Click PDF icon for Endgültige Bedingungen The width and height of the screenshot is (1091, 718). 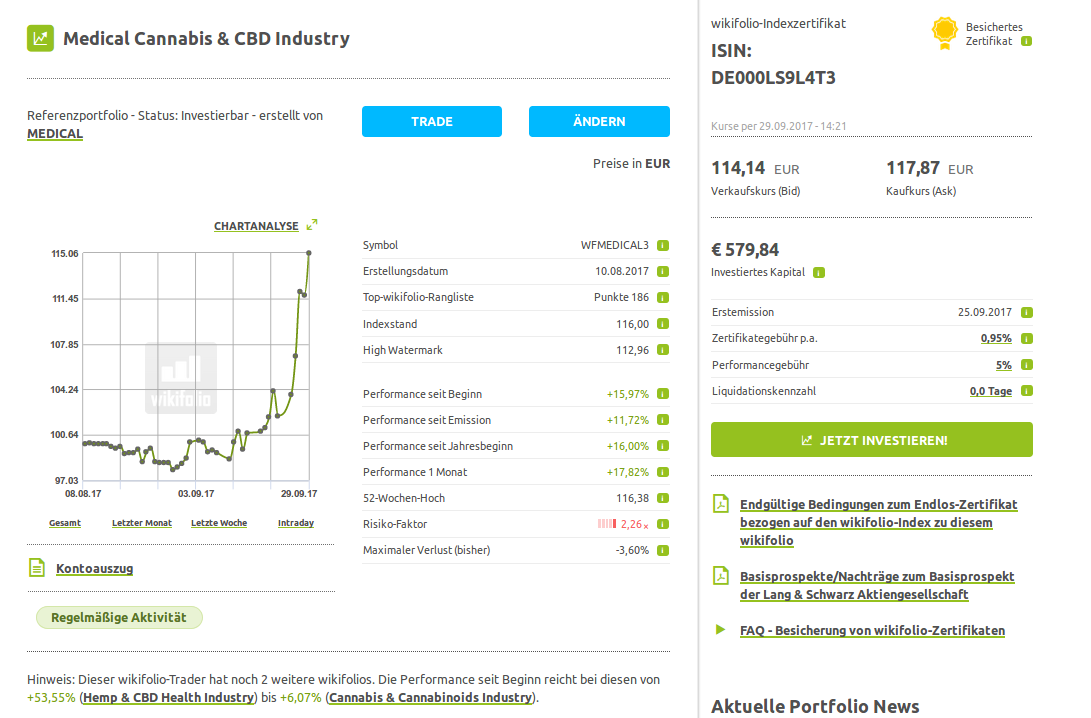720,504
